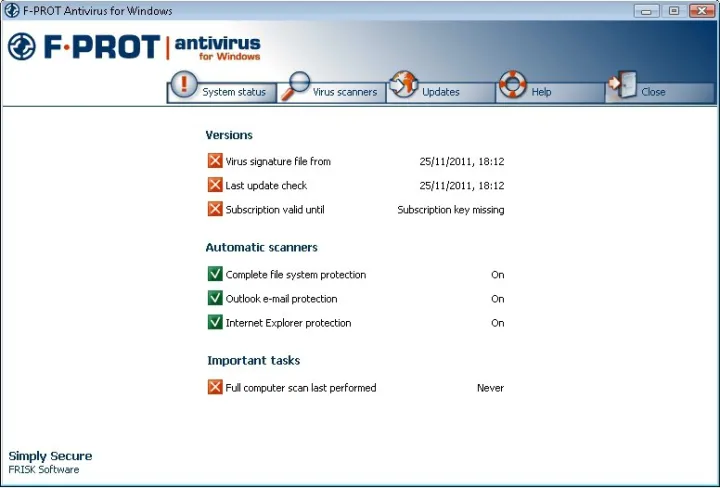Click the Help tab label

tap(541, 92)
